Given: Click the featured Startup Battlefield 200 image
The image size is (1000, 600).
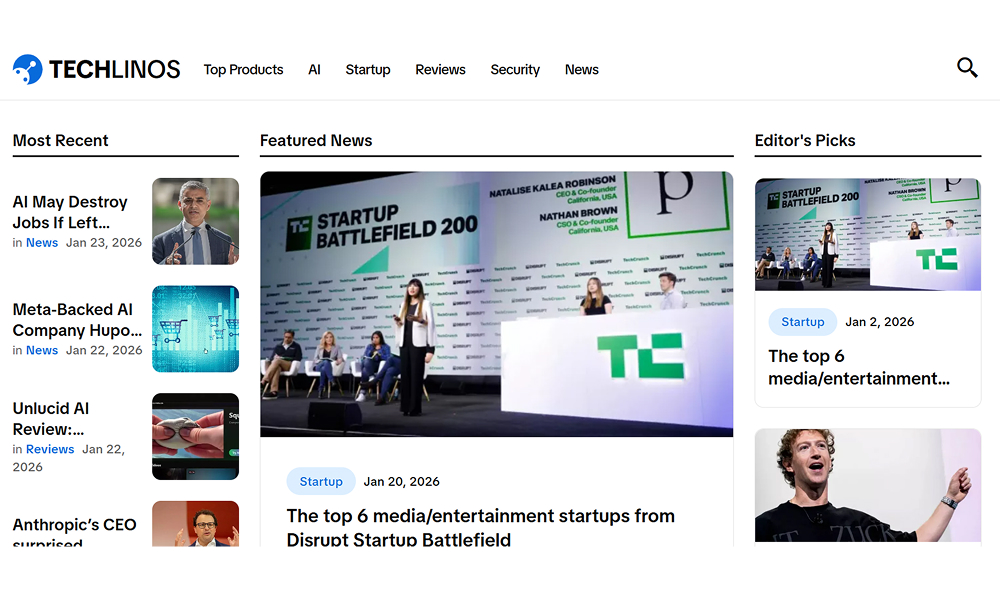Looking at the screenshot, I should point(496,304).
